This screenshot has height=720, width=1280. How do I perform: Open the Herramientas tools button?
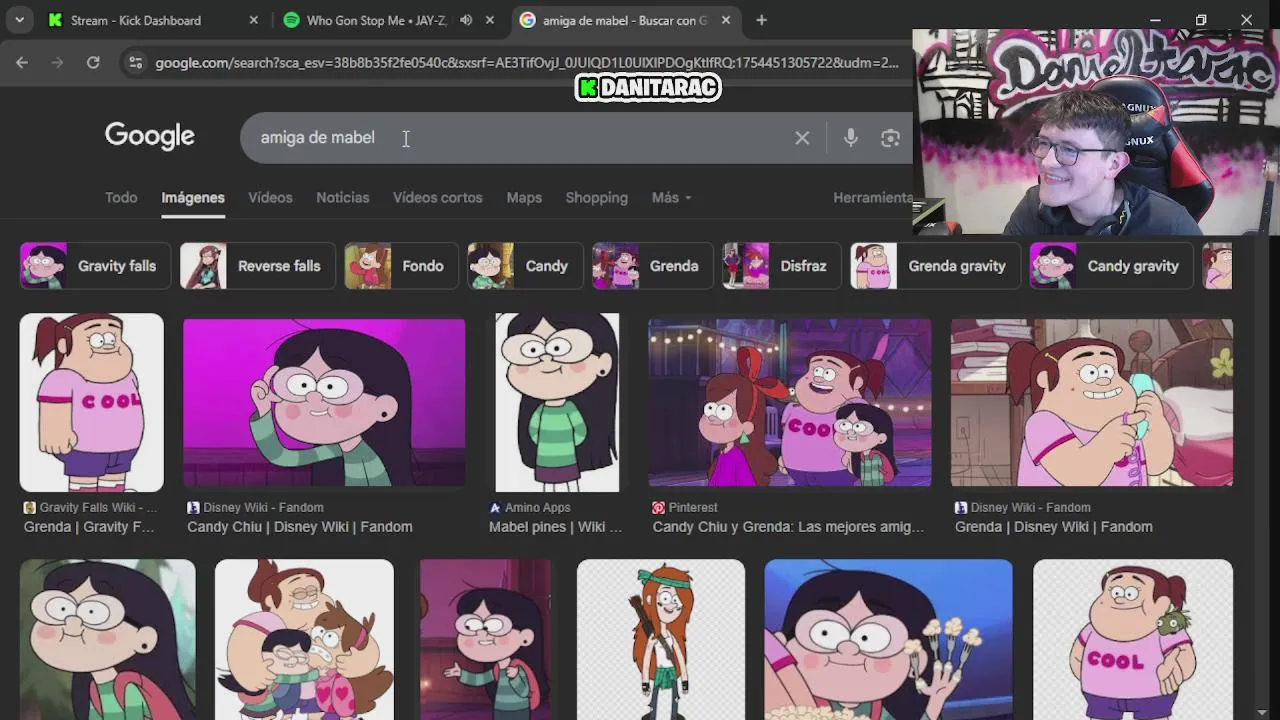click(872, 198)
